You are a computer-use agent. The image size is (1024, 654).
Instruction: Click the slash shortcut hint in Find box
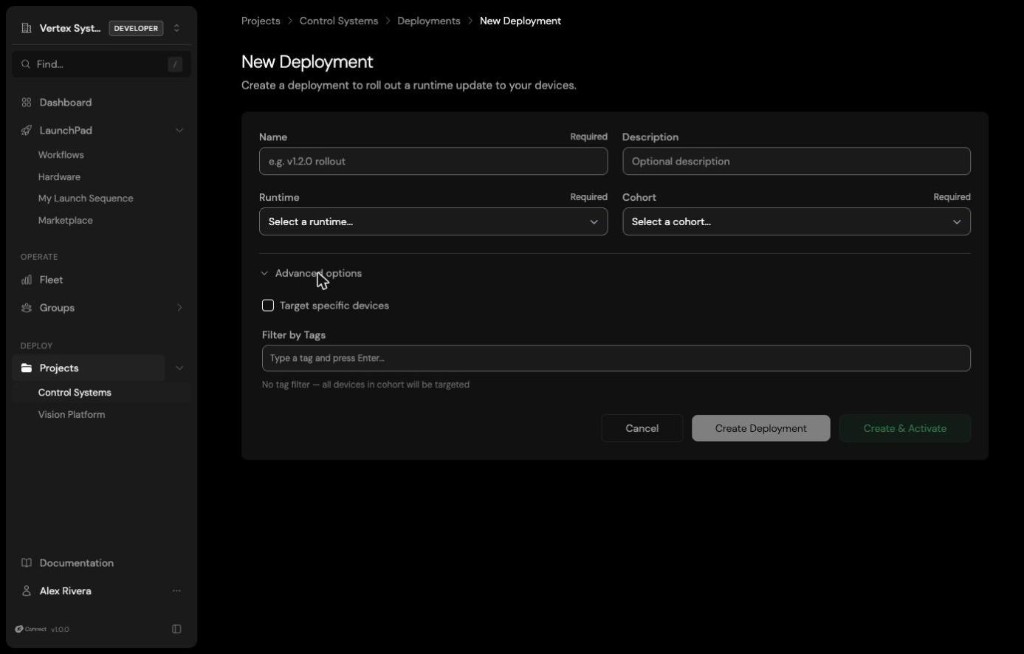coord(174,64)
